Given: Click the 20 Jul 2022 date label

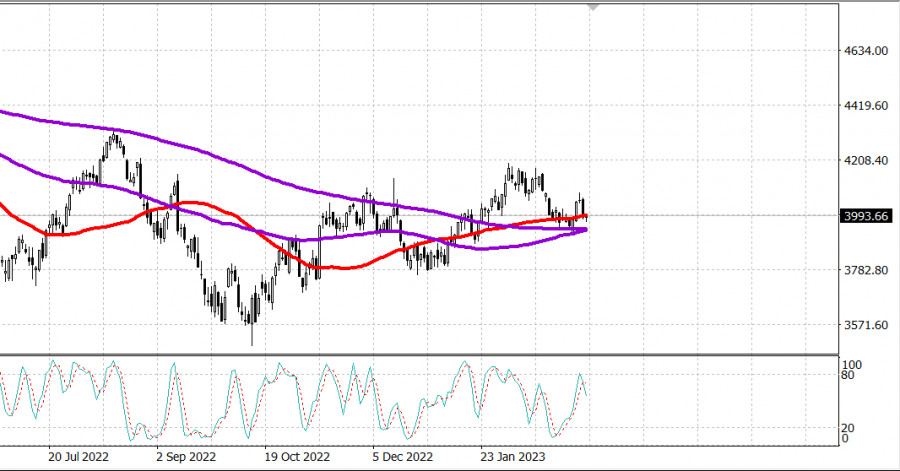Looking at the screenshot, I should point(79,456).
